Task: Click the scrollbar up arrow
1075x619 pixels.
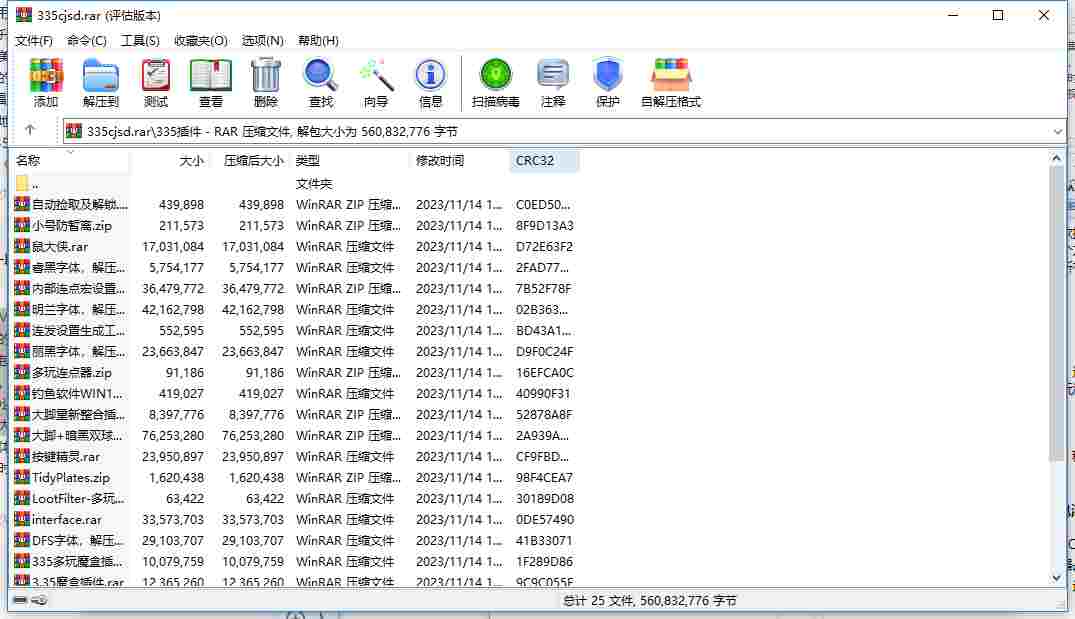Action: 1056,158
